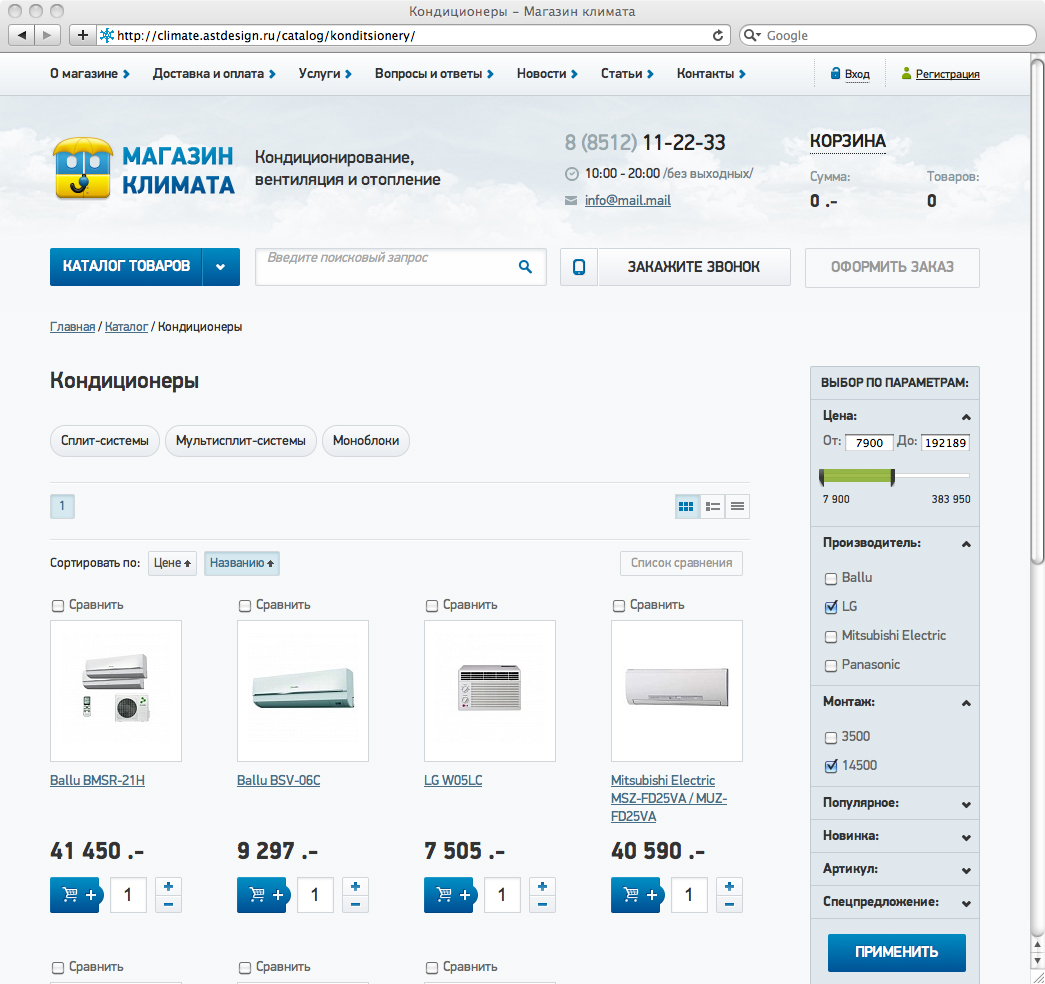The image size is (1045, 984).
Task: Click the right price slider handle
Action: [892, 477]
